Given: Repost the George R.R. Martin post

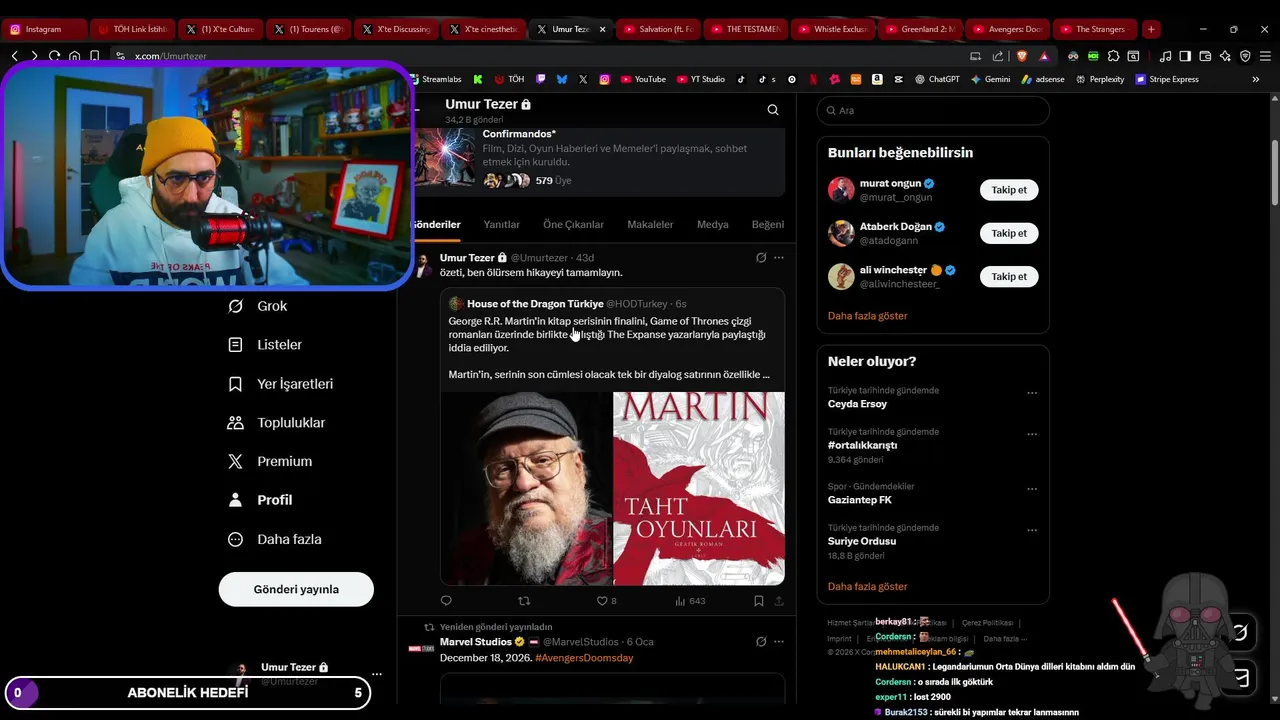Looking at the screenshot, I should (523, 601).
